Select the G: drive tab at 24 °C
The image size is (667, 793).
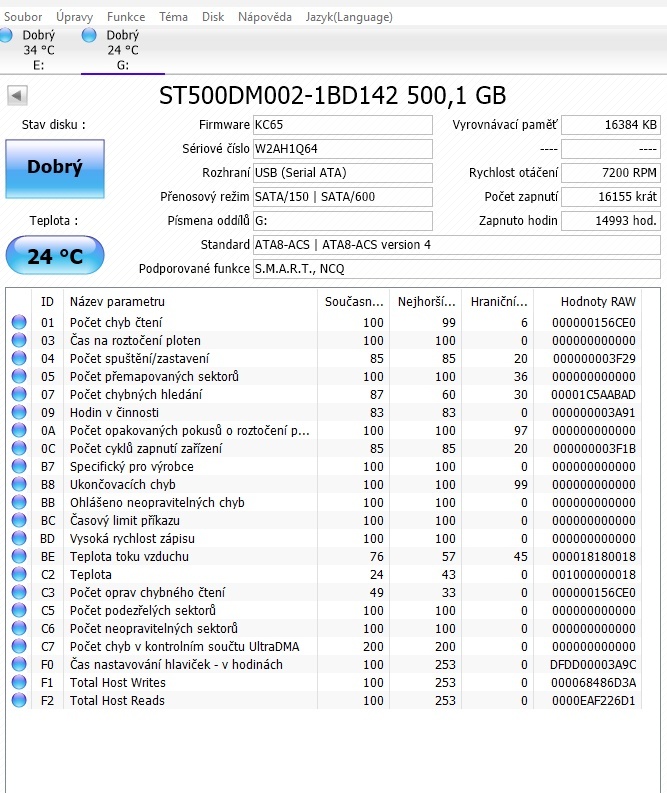point(123,50)
